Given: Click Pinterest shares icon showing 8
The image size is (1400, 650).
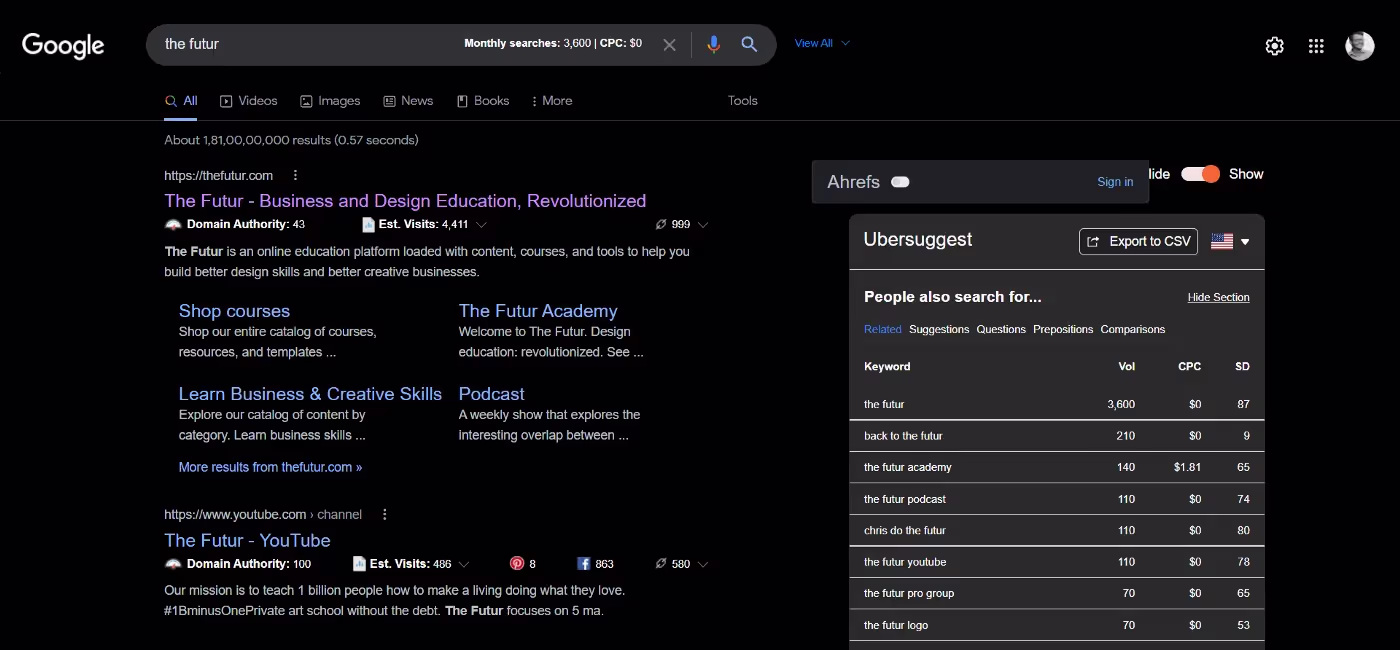Looking at the screenshot, I should click(517, 564).
